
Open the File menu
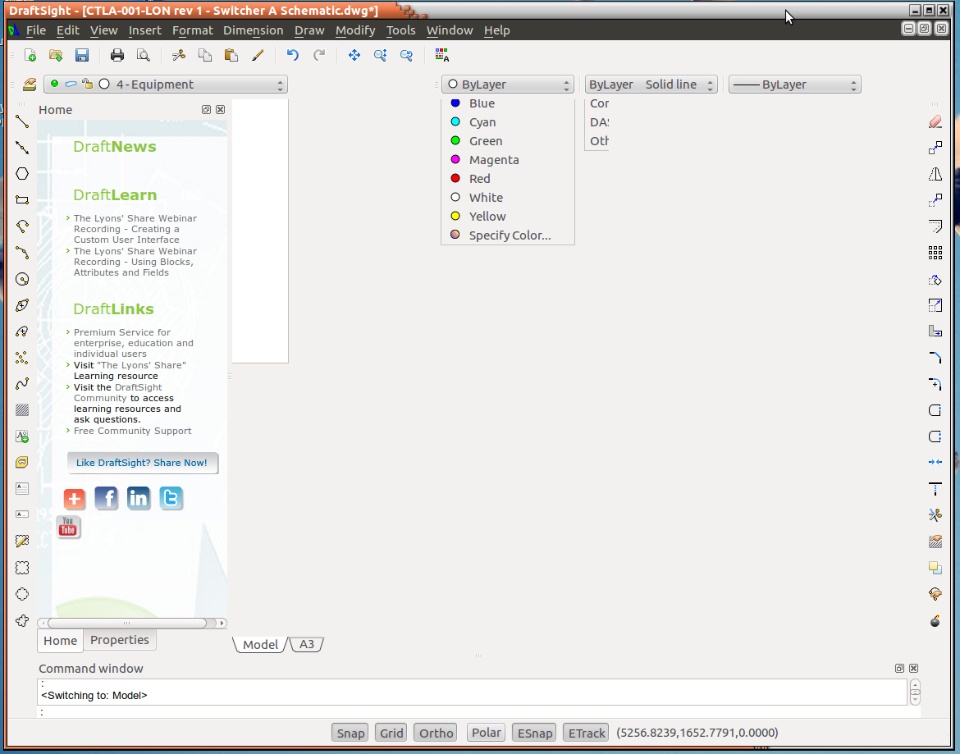coord(36,30)
